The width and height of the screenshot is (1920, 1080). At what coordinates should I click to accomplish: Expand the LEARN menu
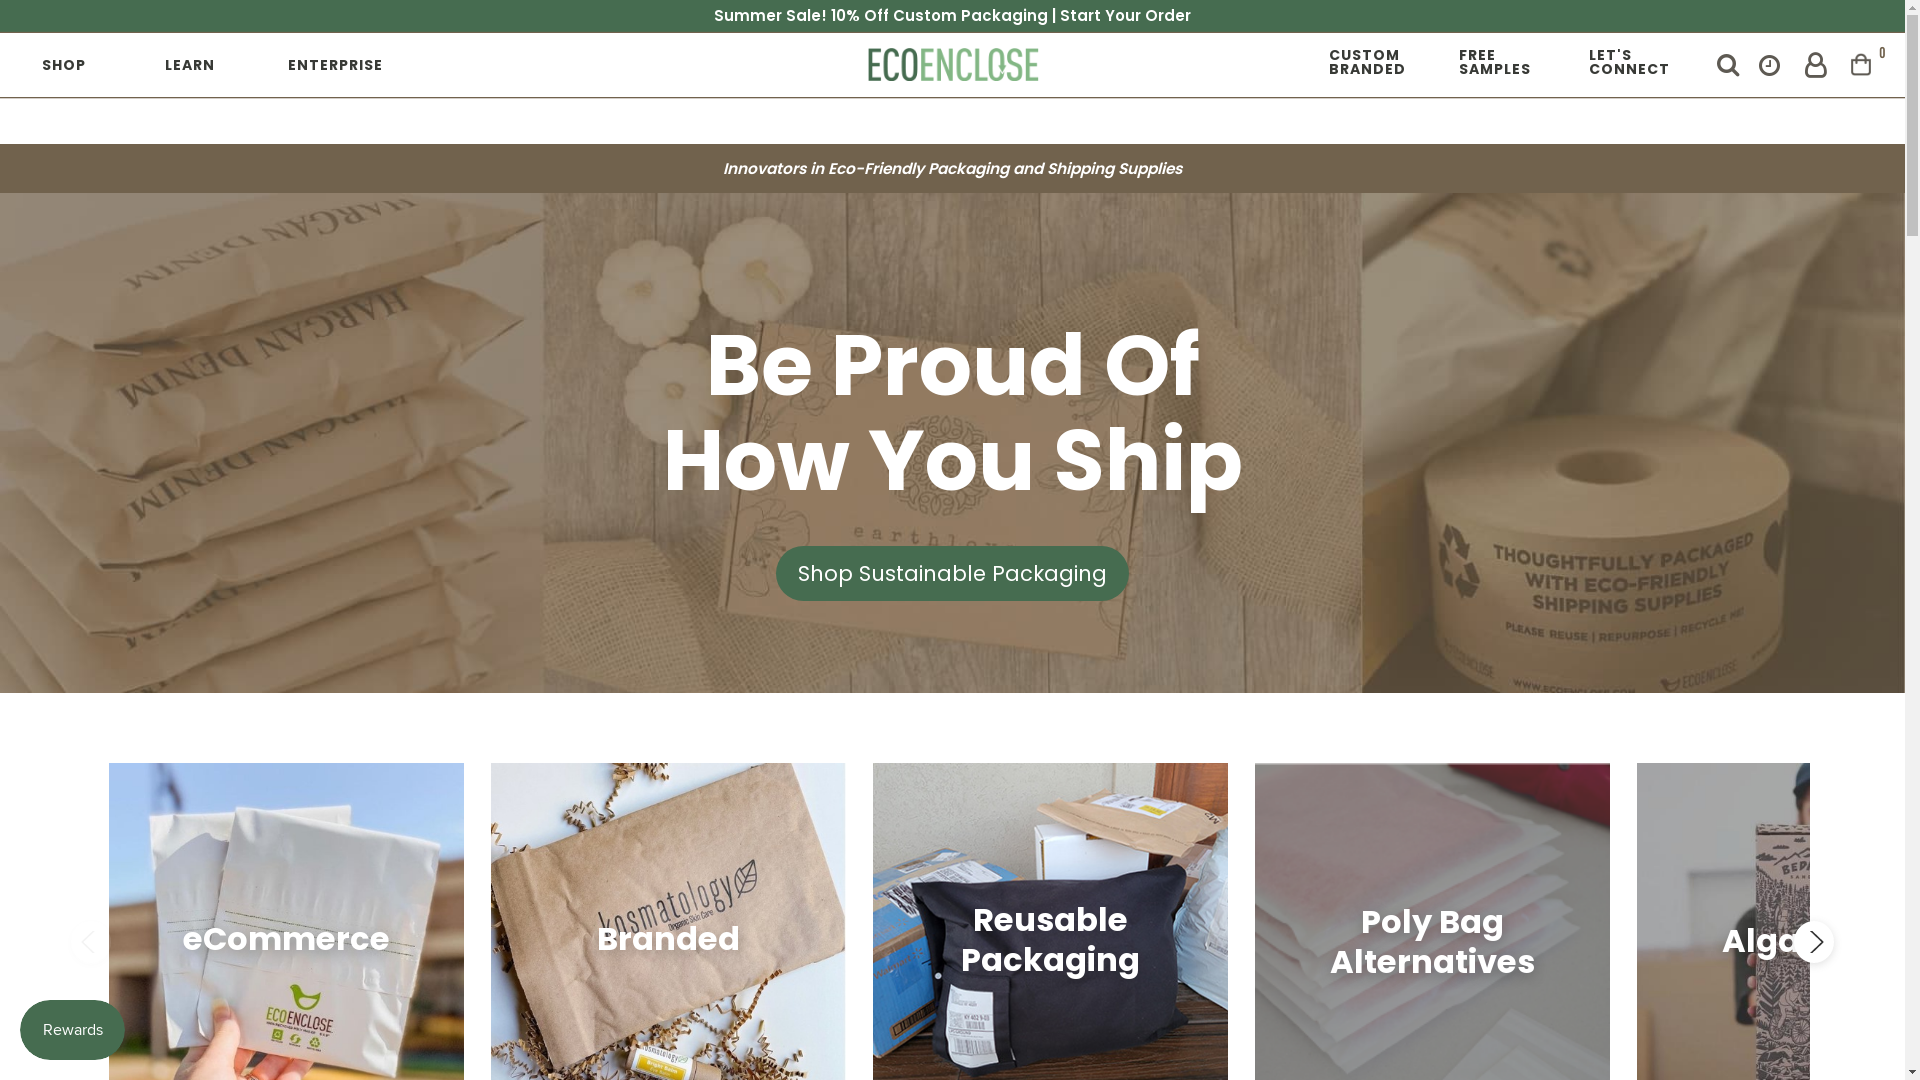190,65
